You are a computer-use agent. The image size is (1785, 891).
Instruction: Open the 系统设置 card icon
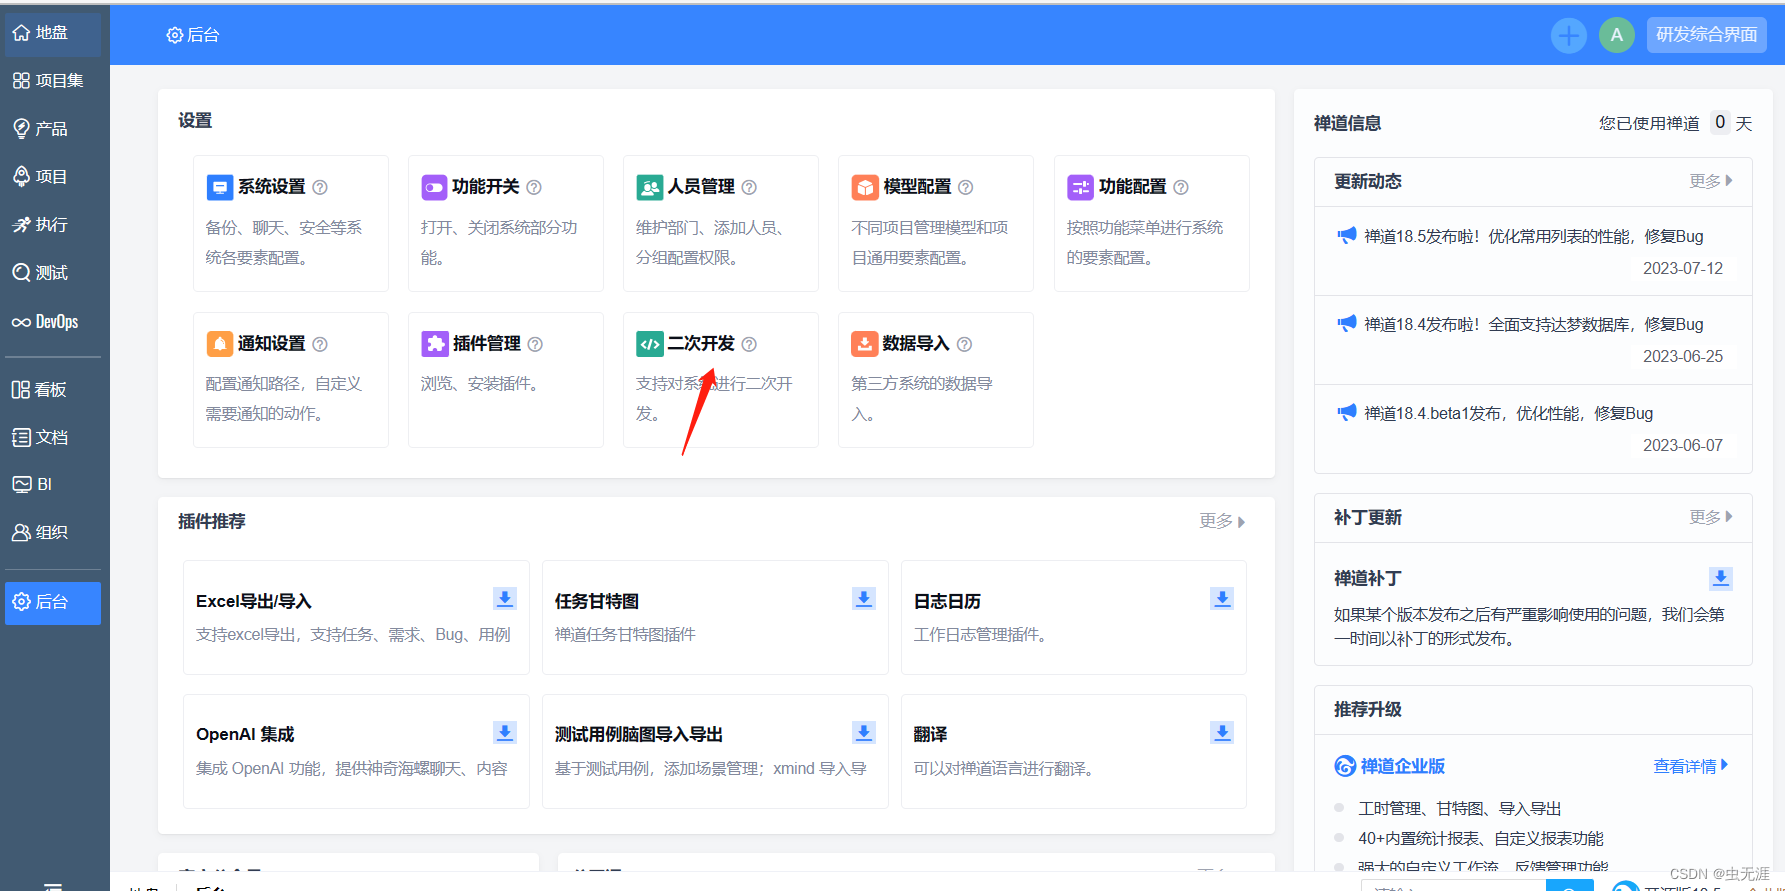[219, 187]
